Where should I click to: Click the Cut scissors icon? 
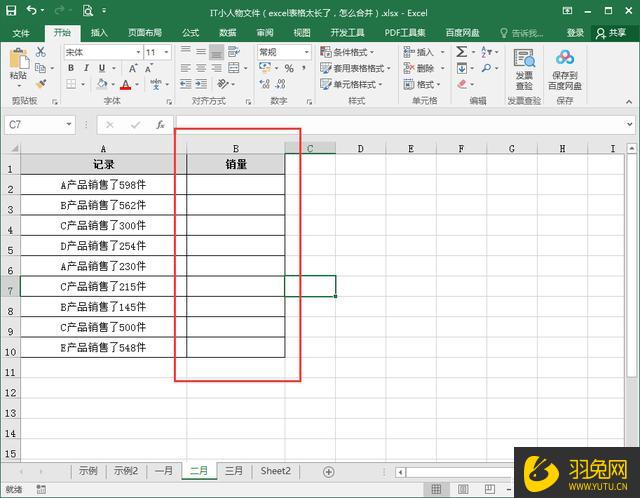40,52
